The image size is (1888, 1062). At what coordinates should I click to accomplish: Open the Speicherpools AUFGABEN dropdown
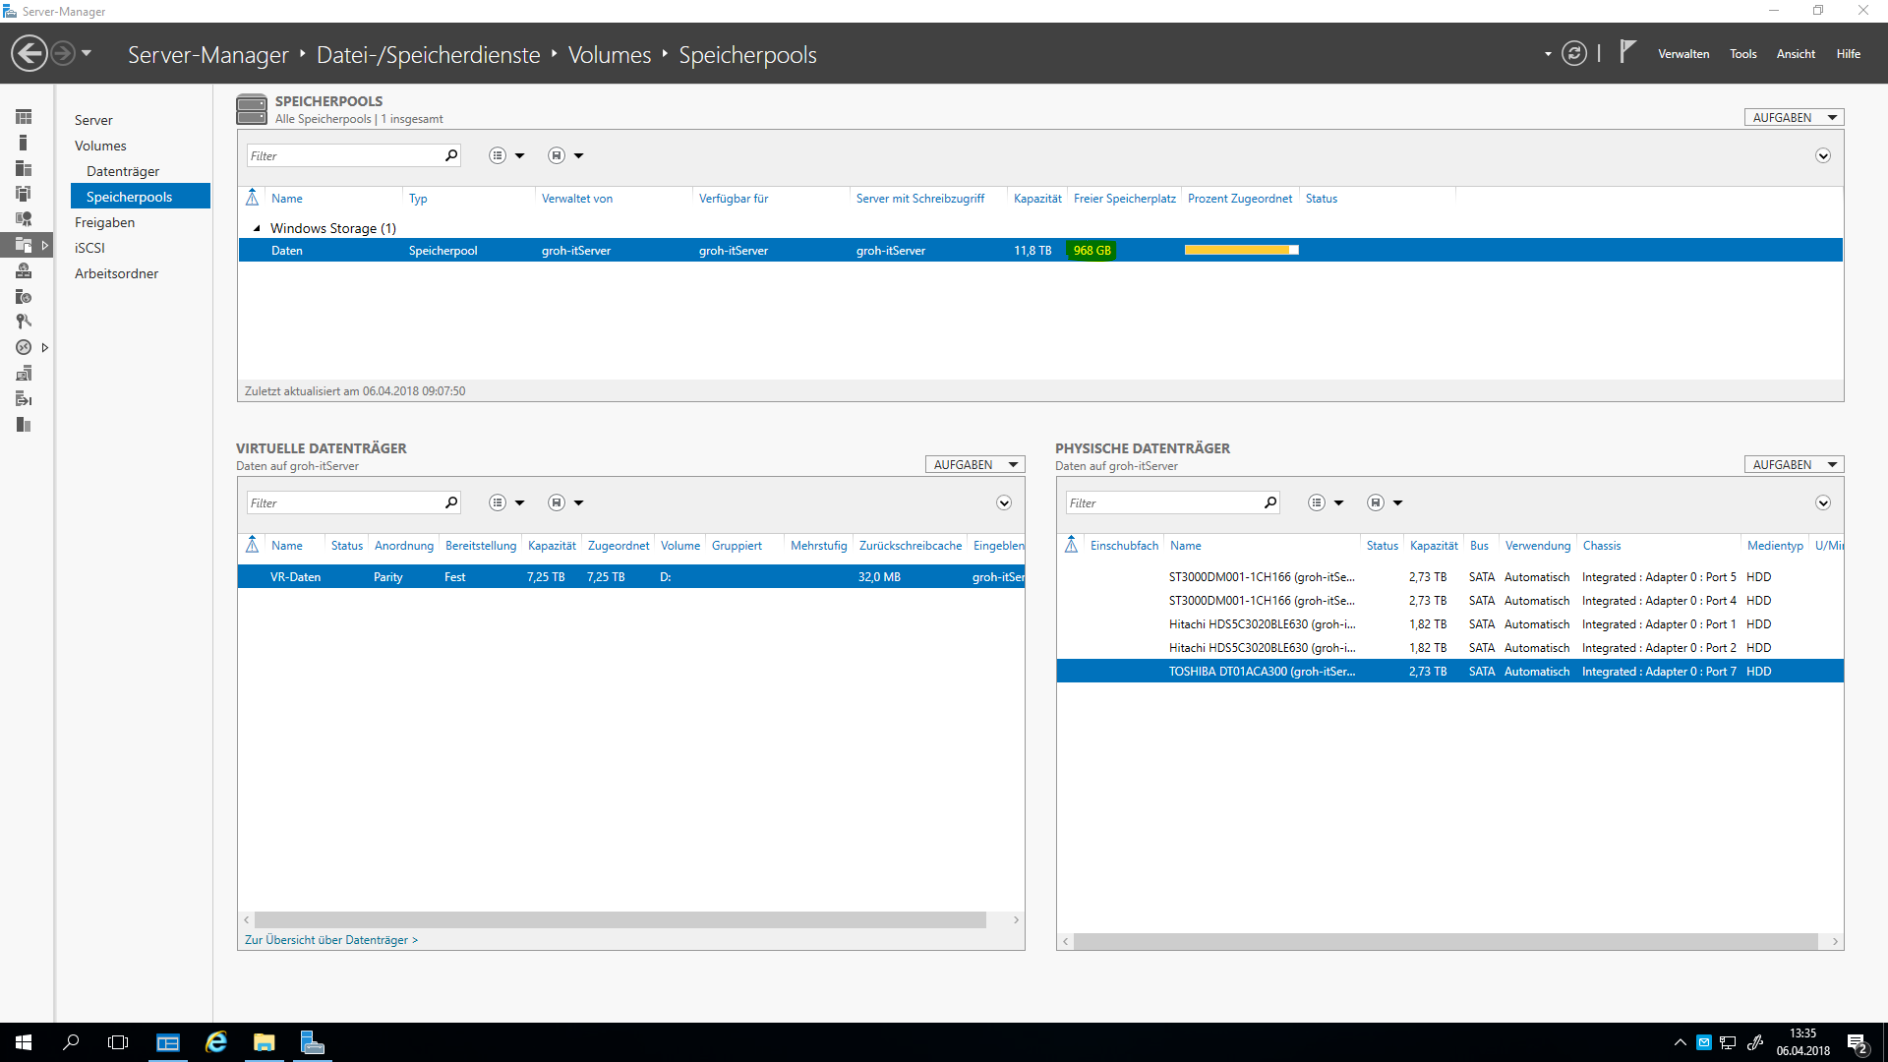click(x=1793, y=118)
